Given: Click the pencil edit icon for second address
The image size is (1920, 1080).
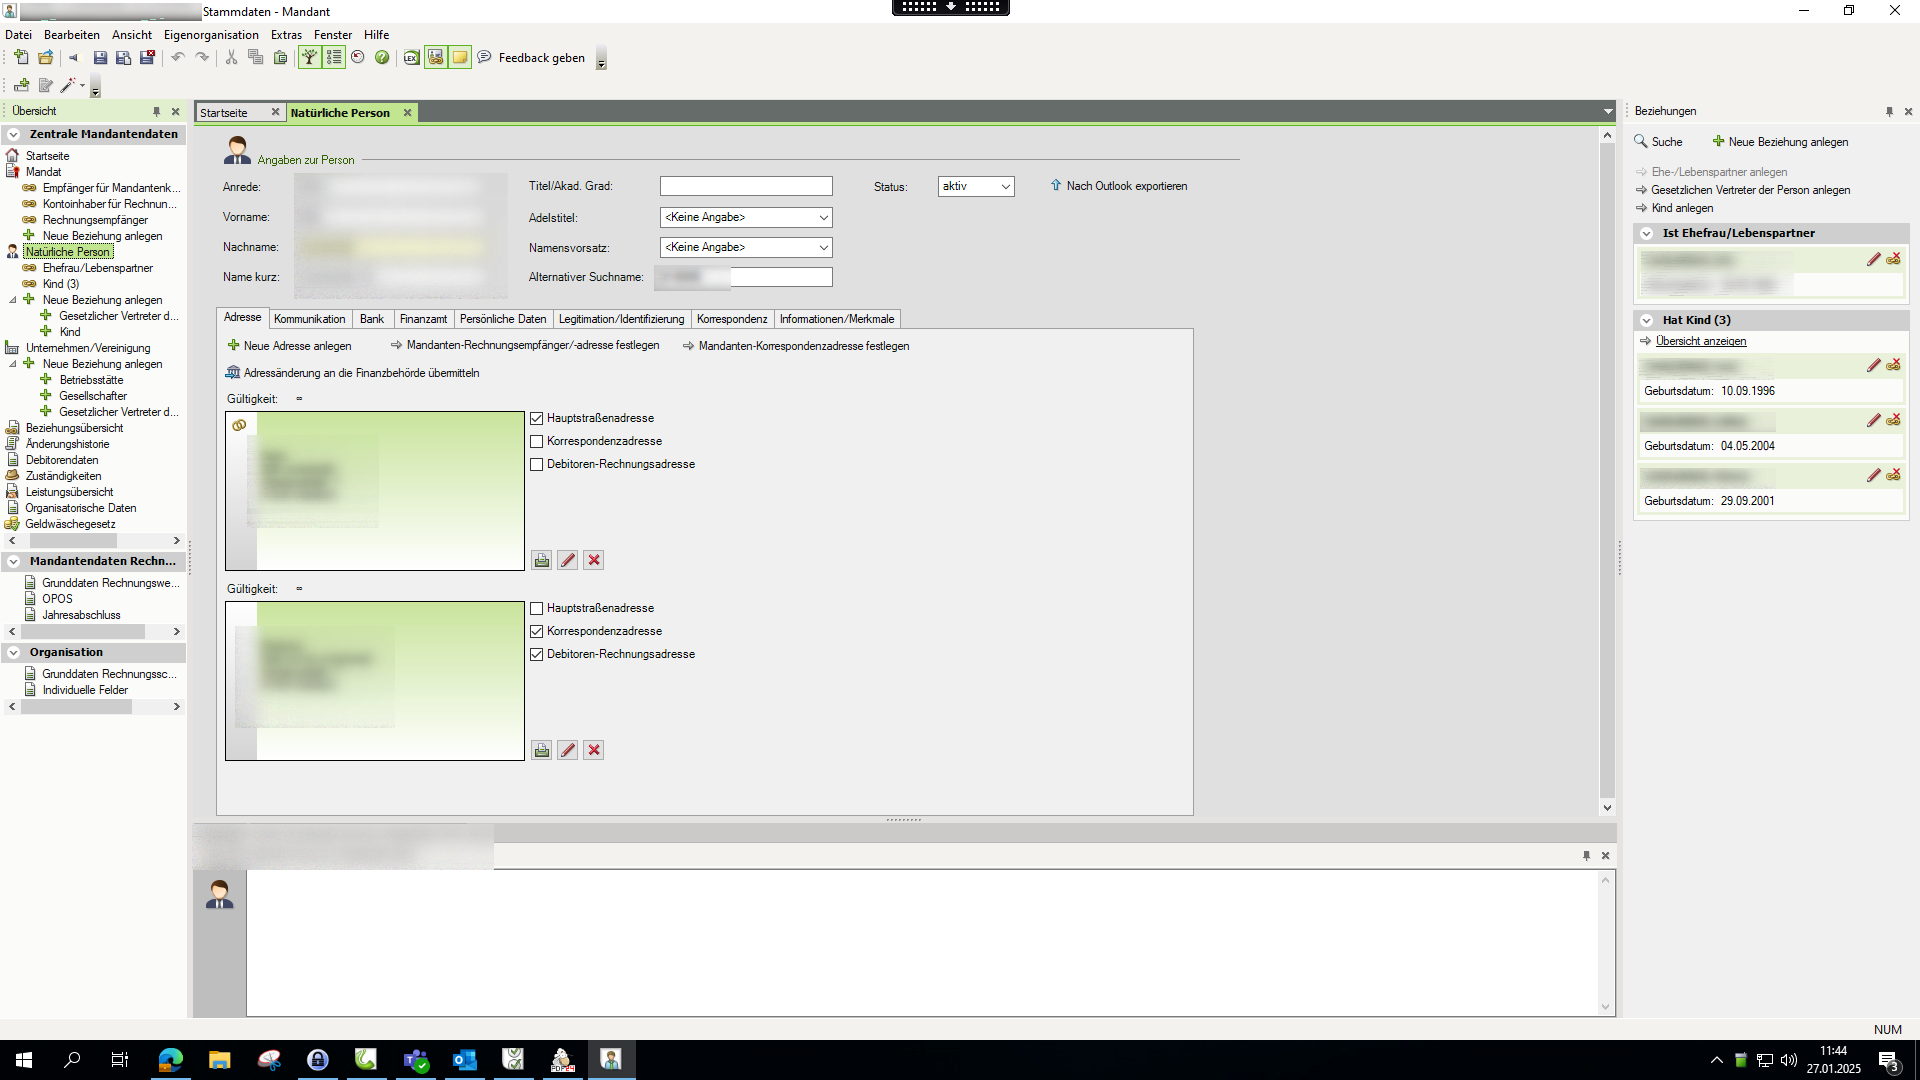Looking at the screenshot, I should pos(568,750).
